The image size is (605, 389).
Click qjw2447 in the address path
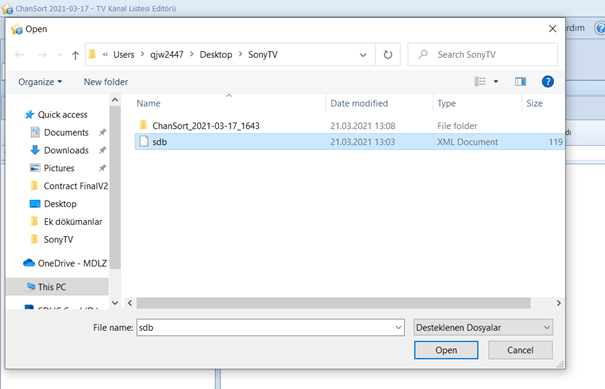coord(167,55)
